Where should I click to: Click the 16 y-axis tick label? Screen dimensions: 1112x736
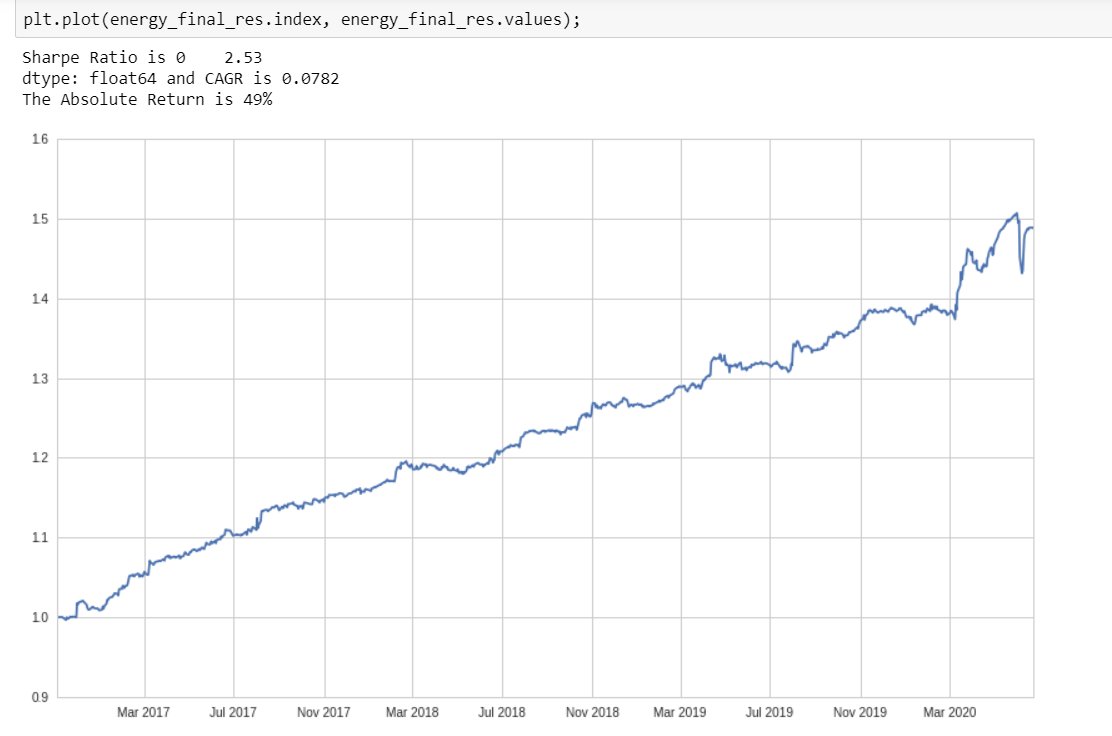(39, 138)
